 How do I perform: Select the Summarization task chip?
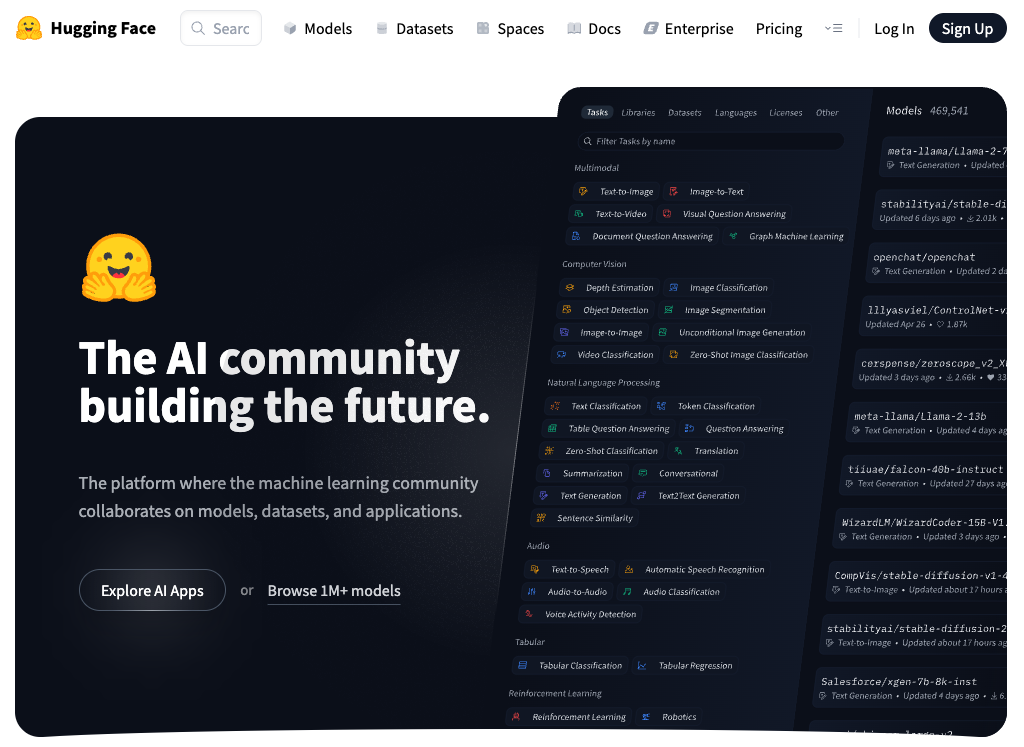click(x=582, y=473)
